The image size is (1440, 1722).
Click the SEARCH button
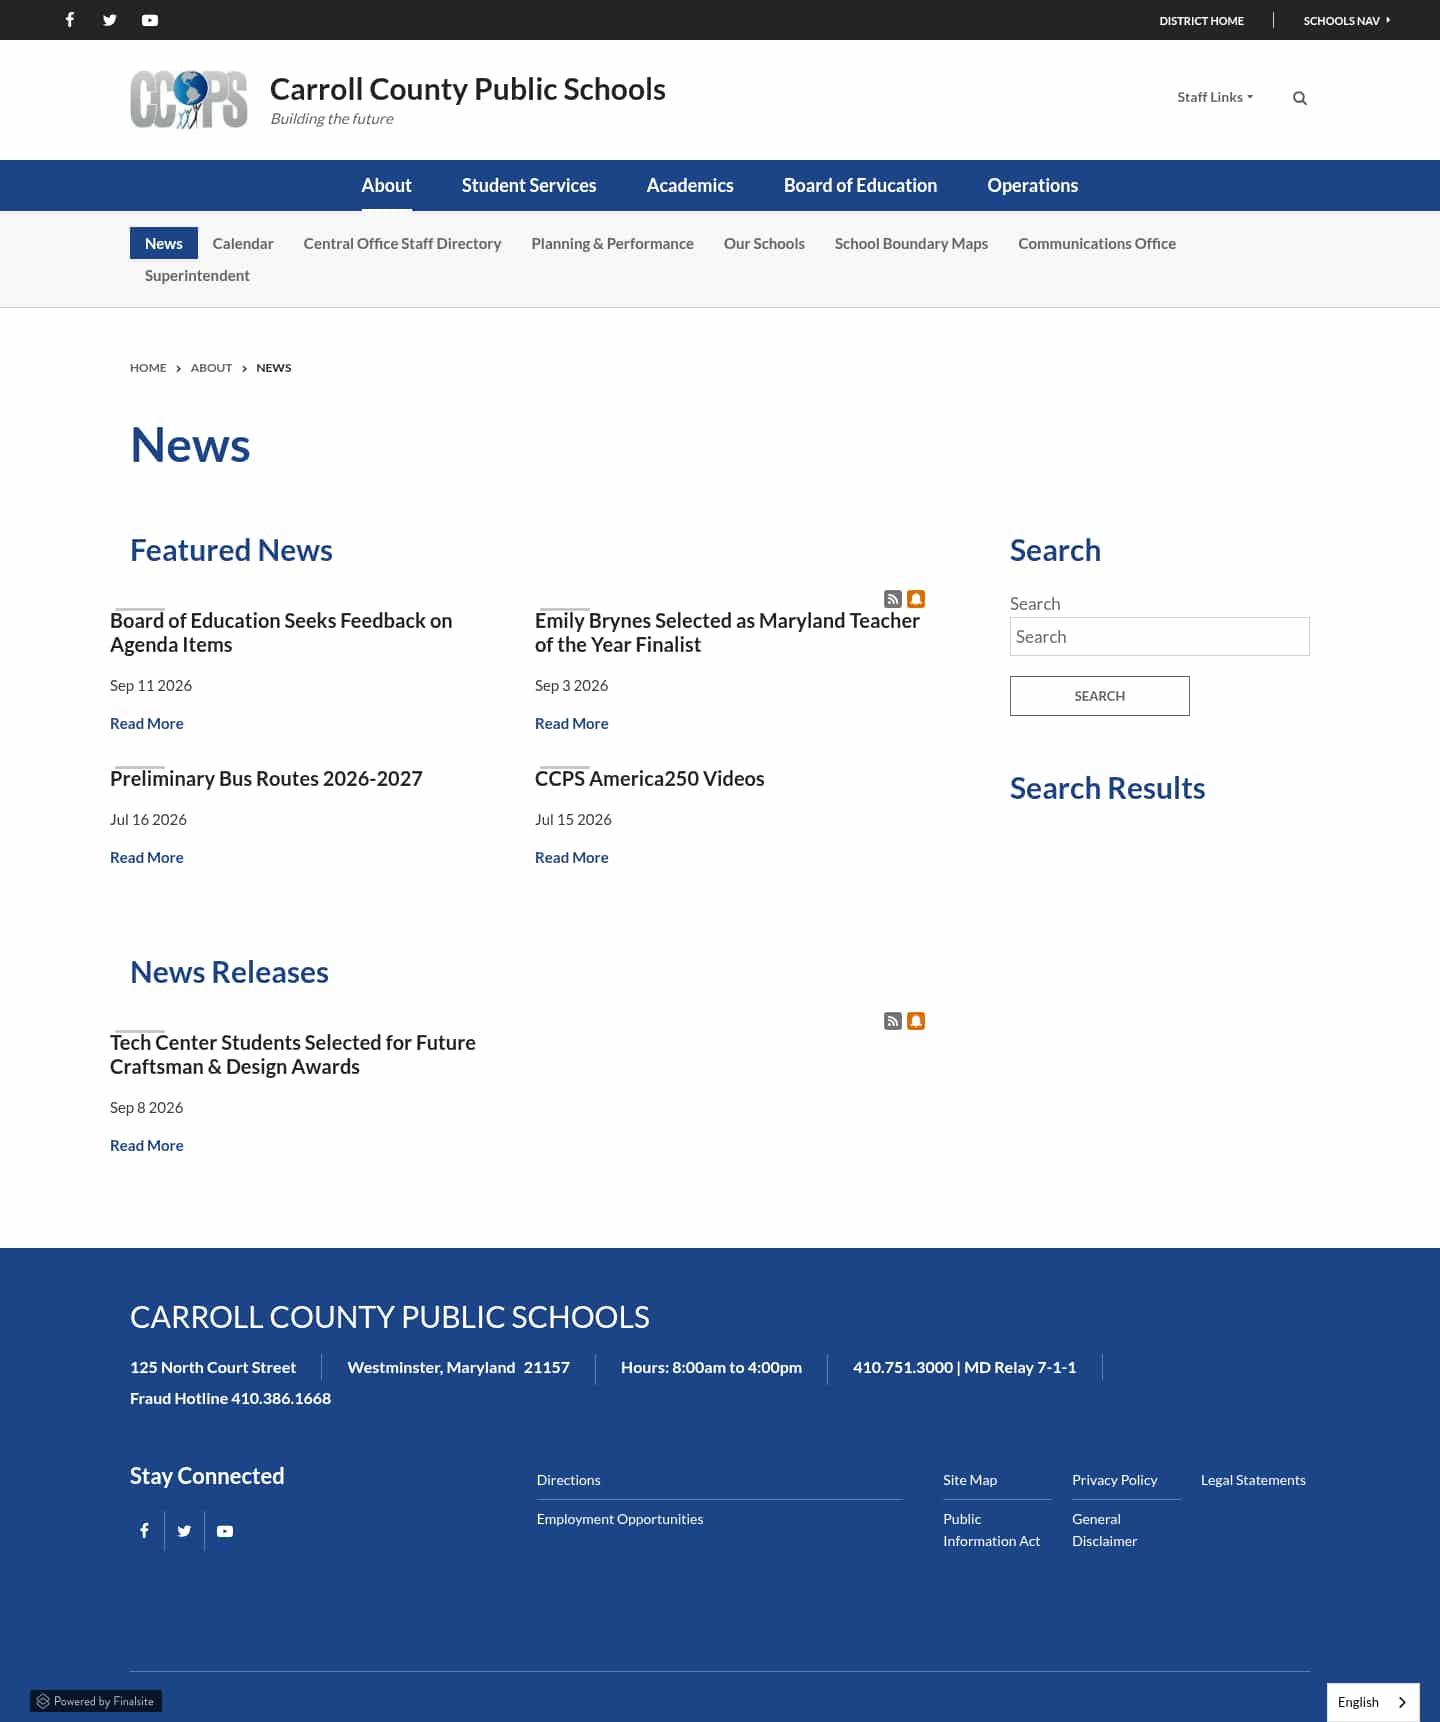tap(1100, 696)
